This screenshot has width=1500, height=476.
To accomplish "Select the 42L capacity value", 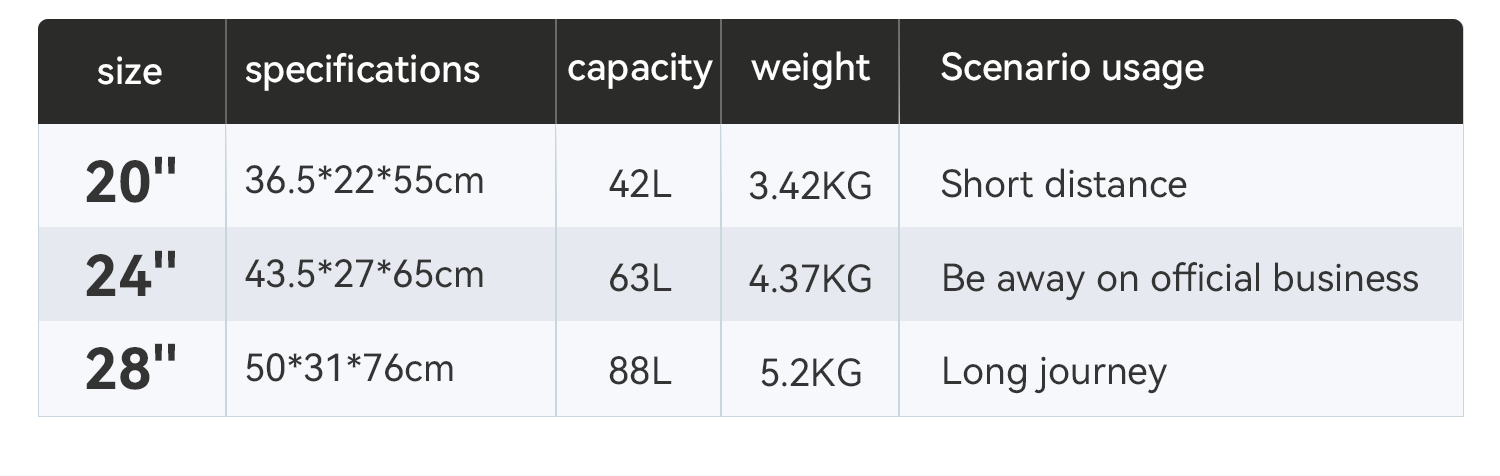I will click(x=639, y=185).
